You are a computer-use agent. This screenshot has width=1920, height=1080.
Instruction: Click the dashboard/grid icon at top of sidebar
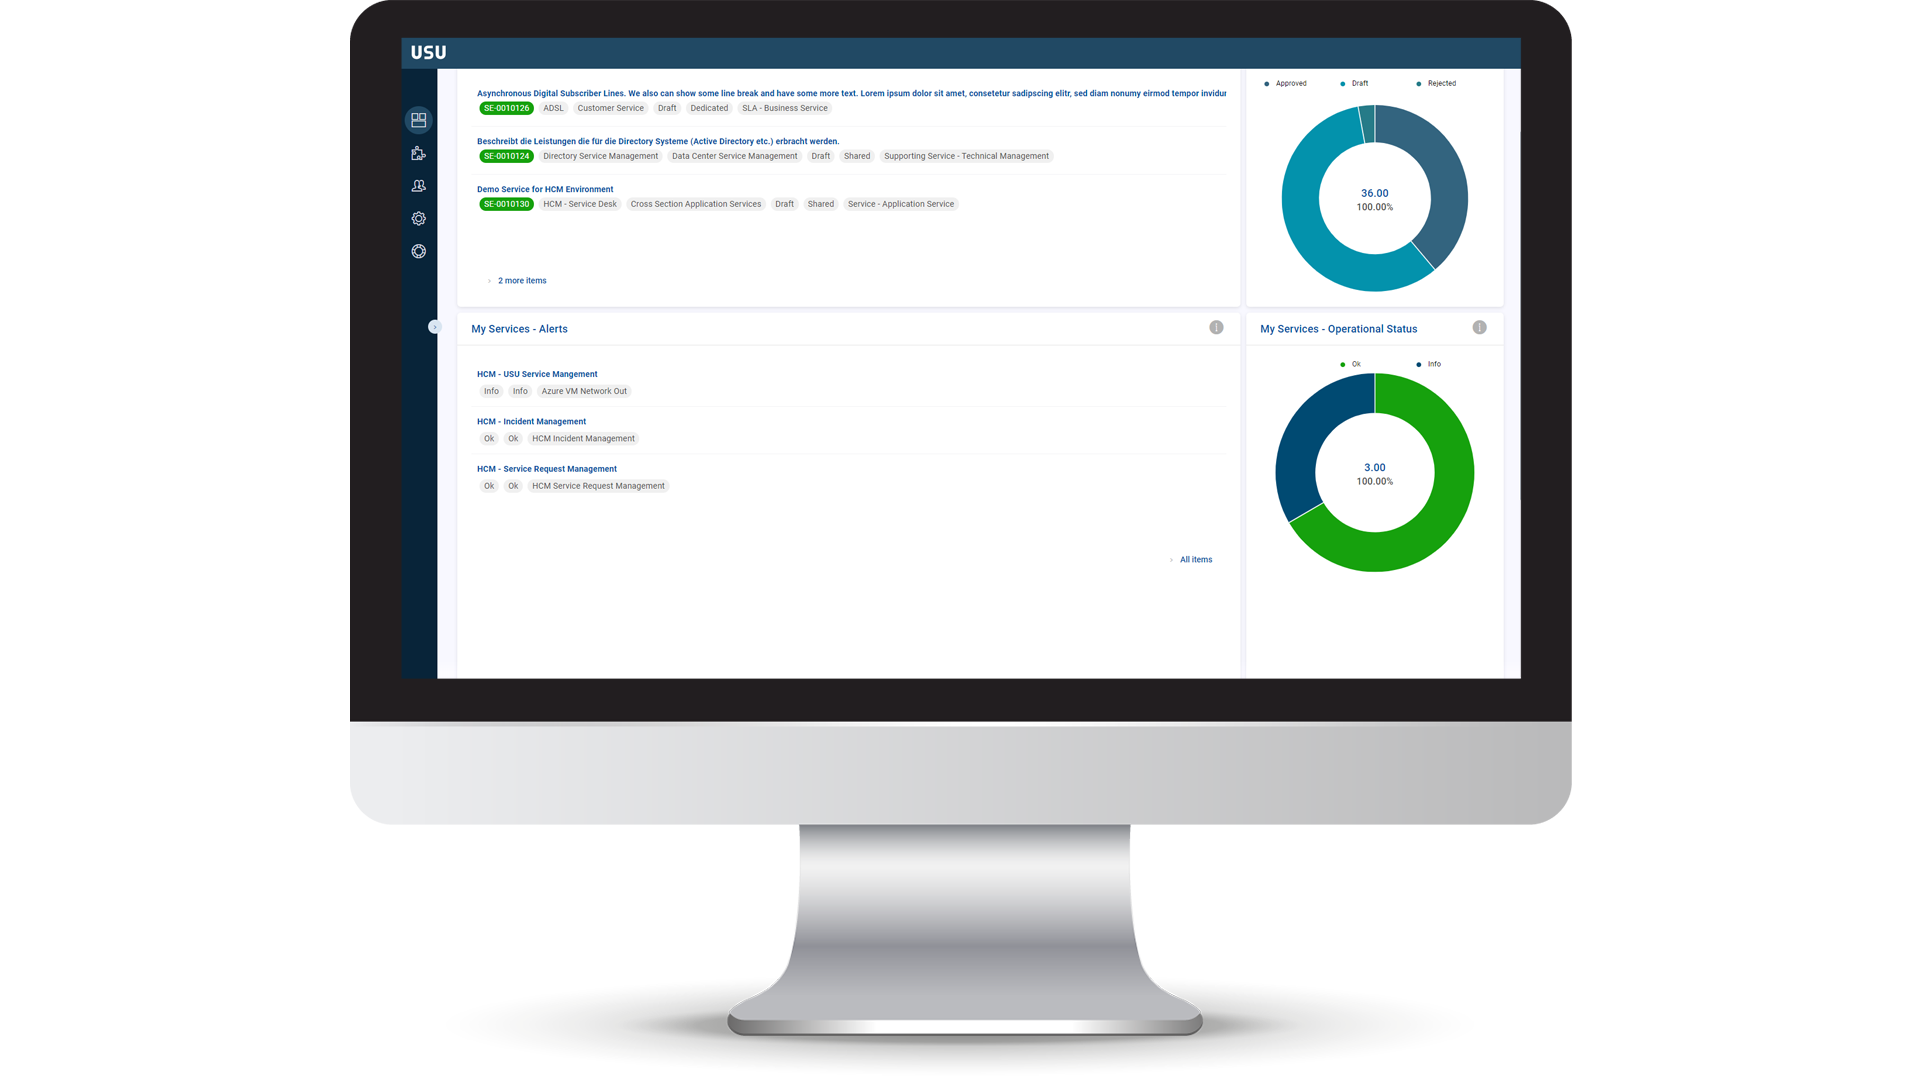click(x=419, y=120)
